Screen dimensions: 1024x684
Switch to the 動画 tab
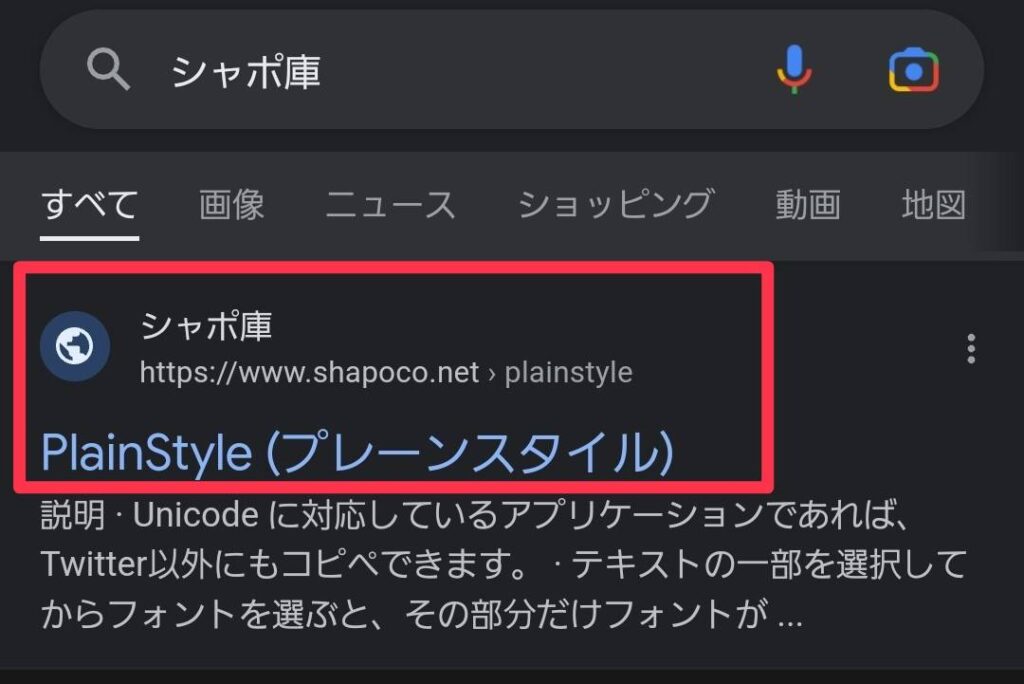(808, 204)
